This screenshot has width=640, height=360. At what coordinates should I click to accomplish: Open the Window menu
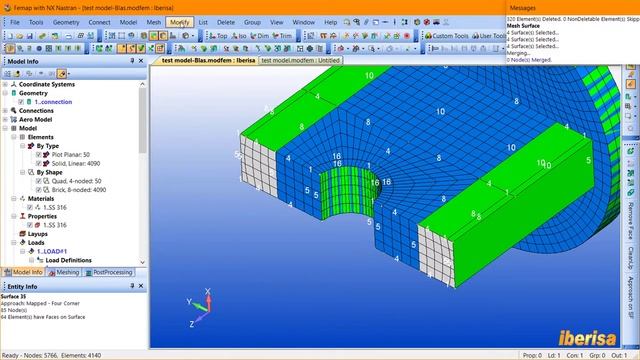pos(304,22)
